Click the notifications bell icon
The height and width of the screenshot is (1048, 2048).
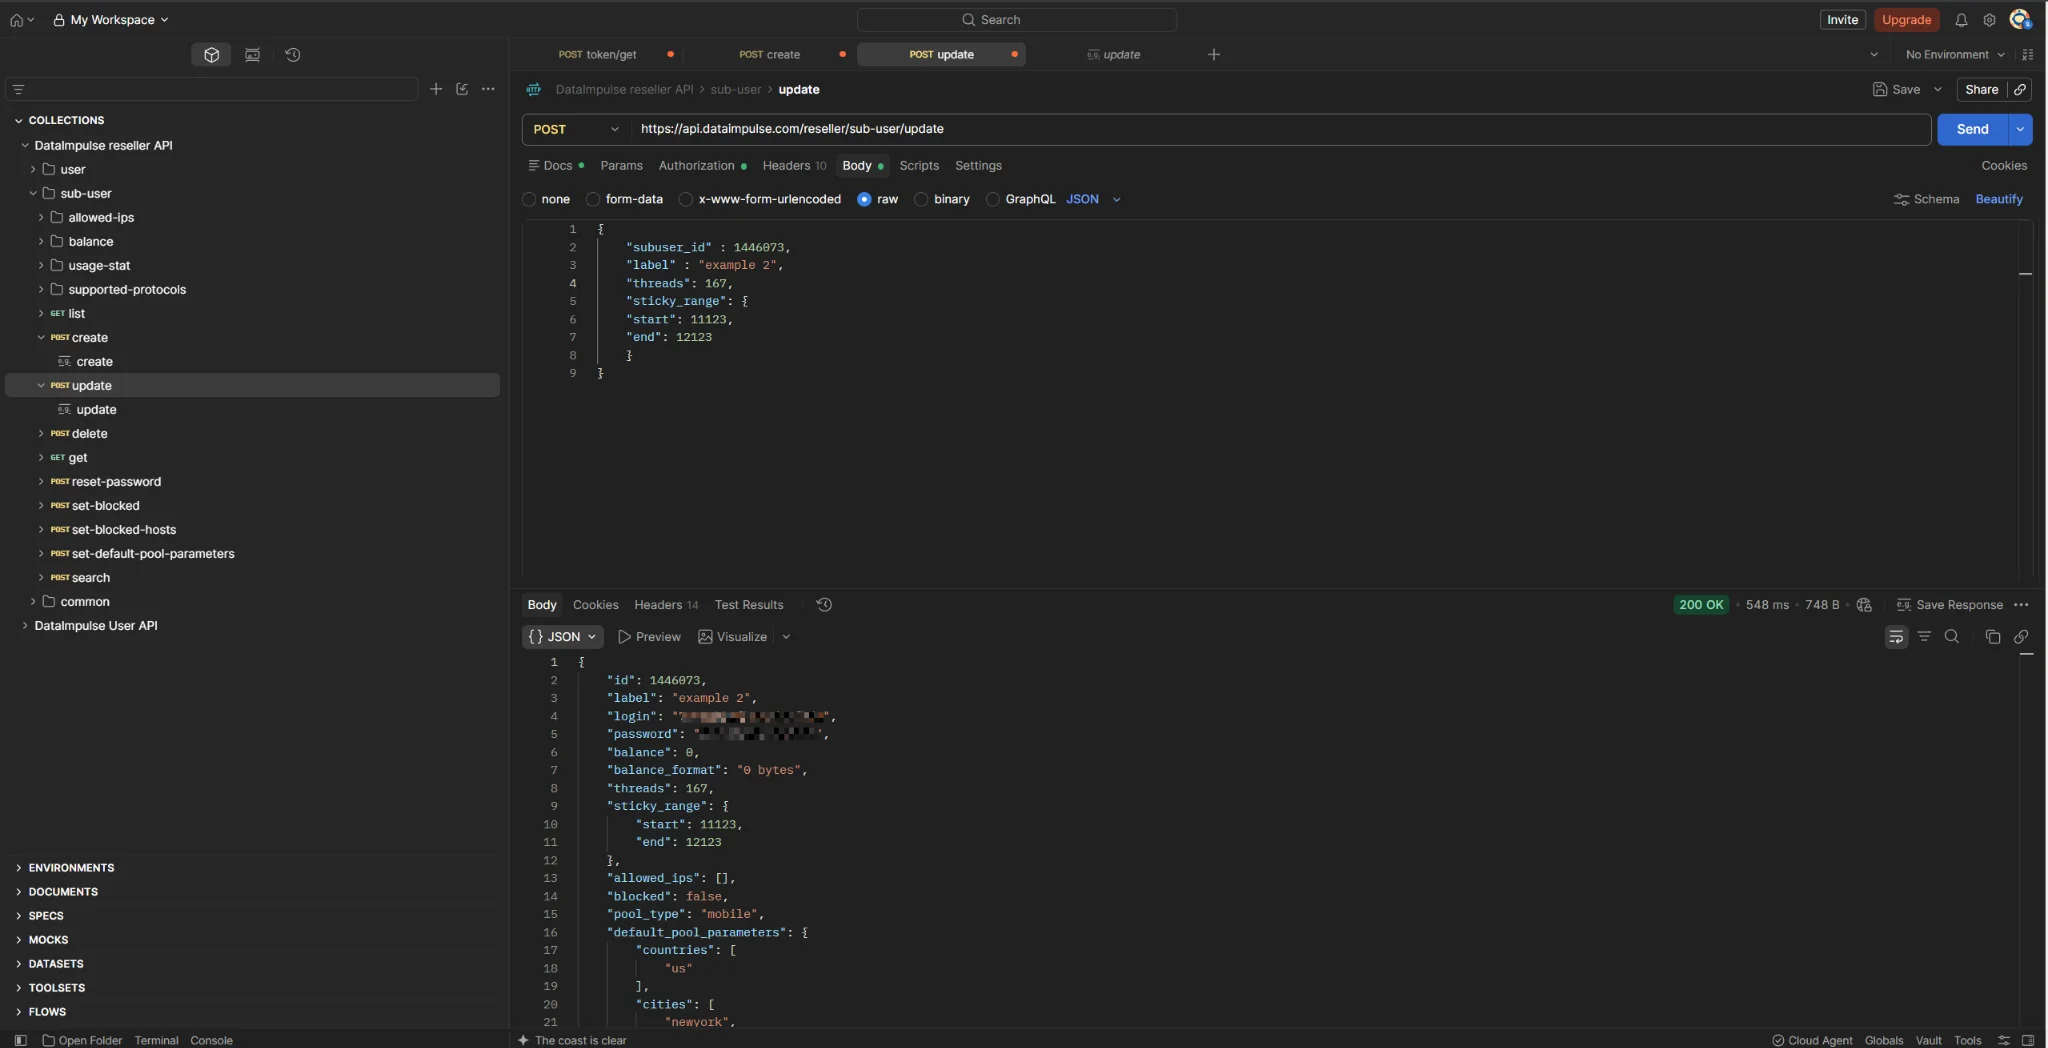1961,20
